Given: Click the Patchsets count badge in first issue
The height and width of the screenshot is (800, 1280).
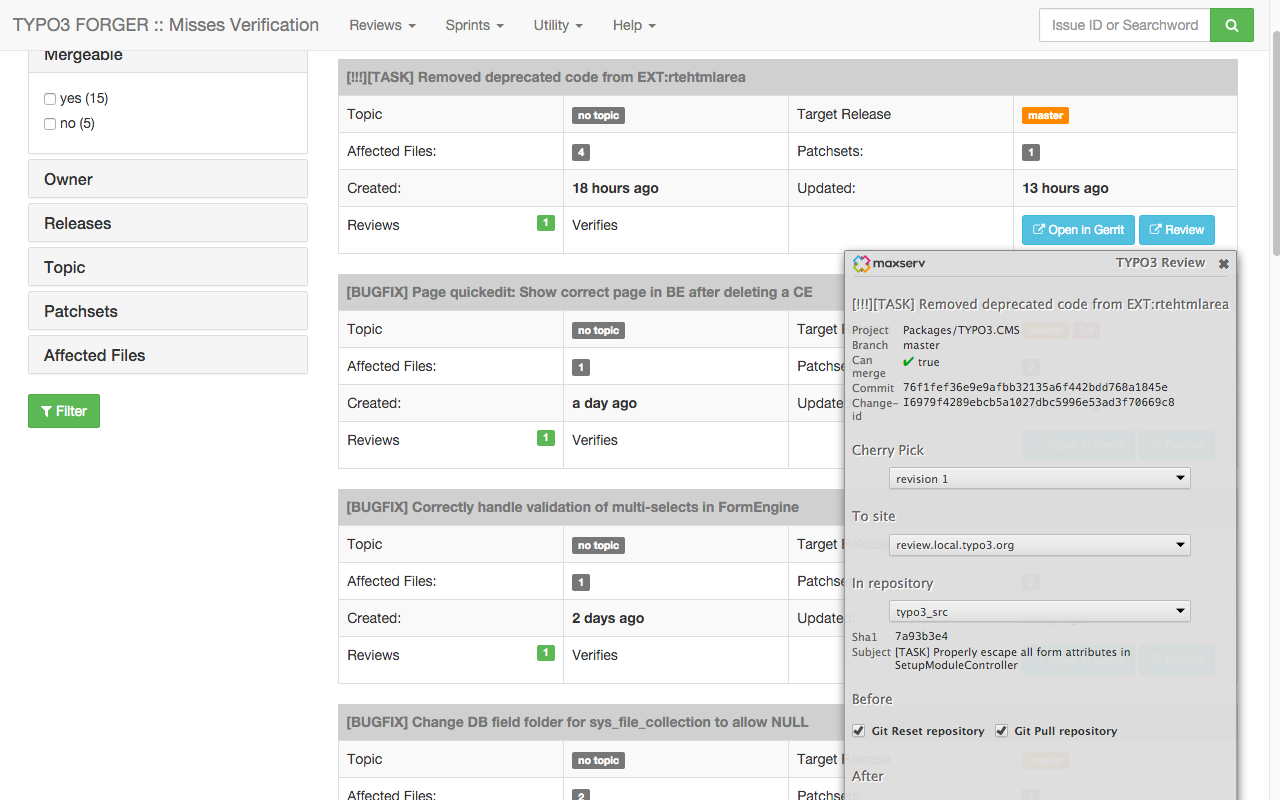Looking at the screenshot, I should (1031, 153).
